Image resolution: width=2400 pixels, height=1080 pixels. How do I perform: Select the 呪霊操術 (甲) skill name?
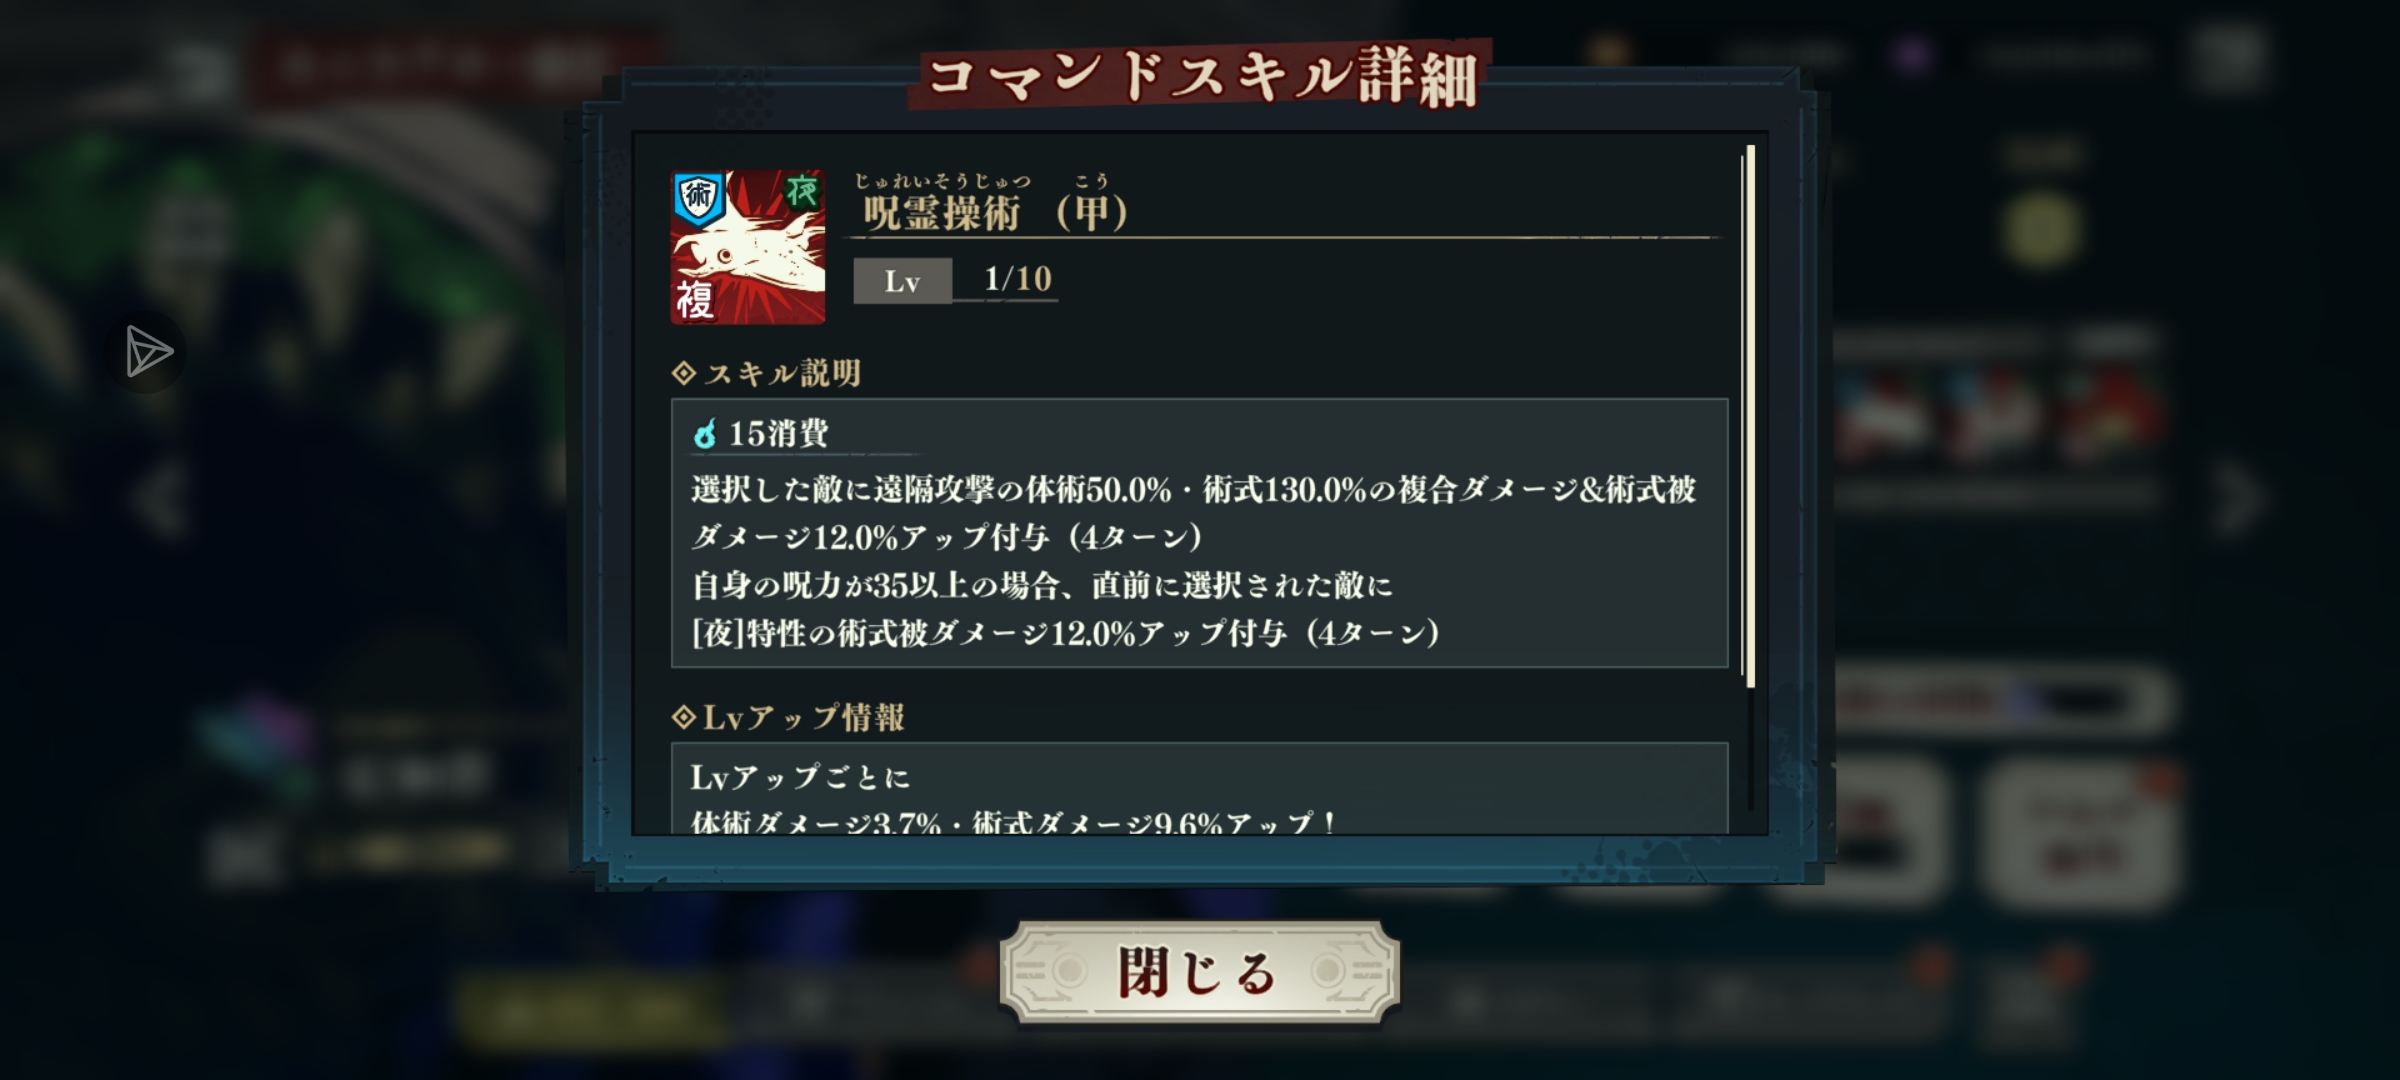pos(995,212)
